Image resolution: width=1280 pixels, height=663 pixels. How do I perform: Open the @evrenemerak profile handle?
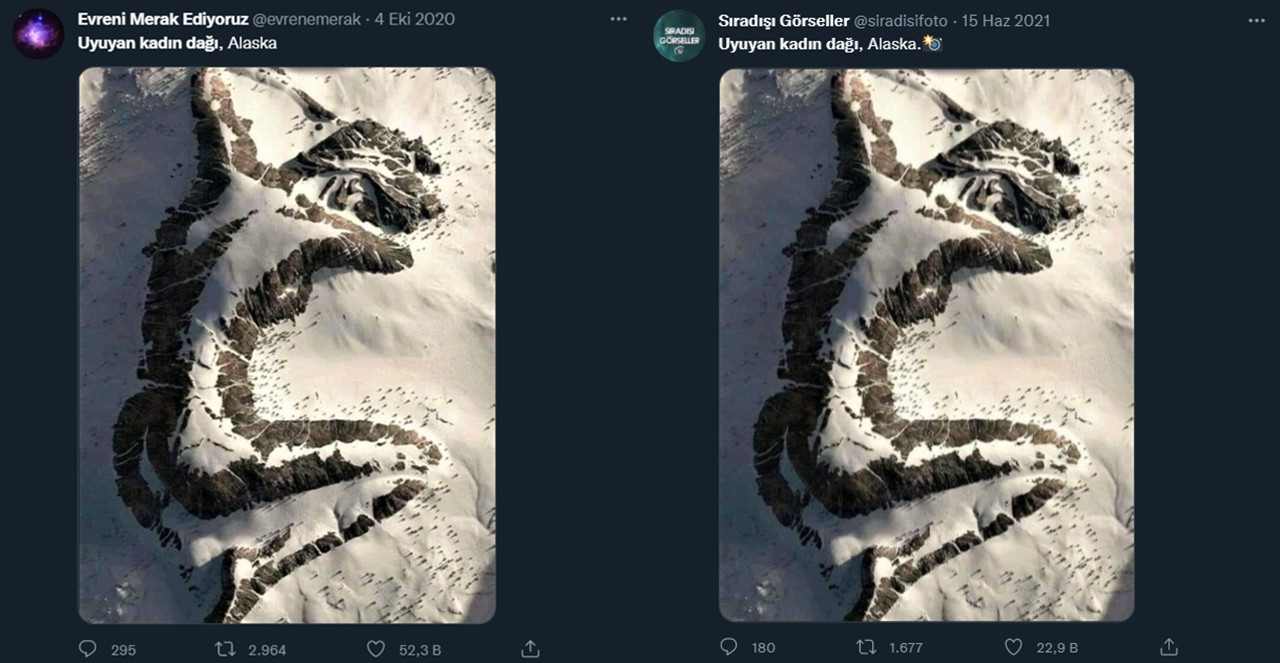(x=307, y=18)
